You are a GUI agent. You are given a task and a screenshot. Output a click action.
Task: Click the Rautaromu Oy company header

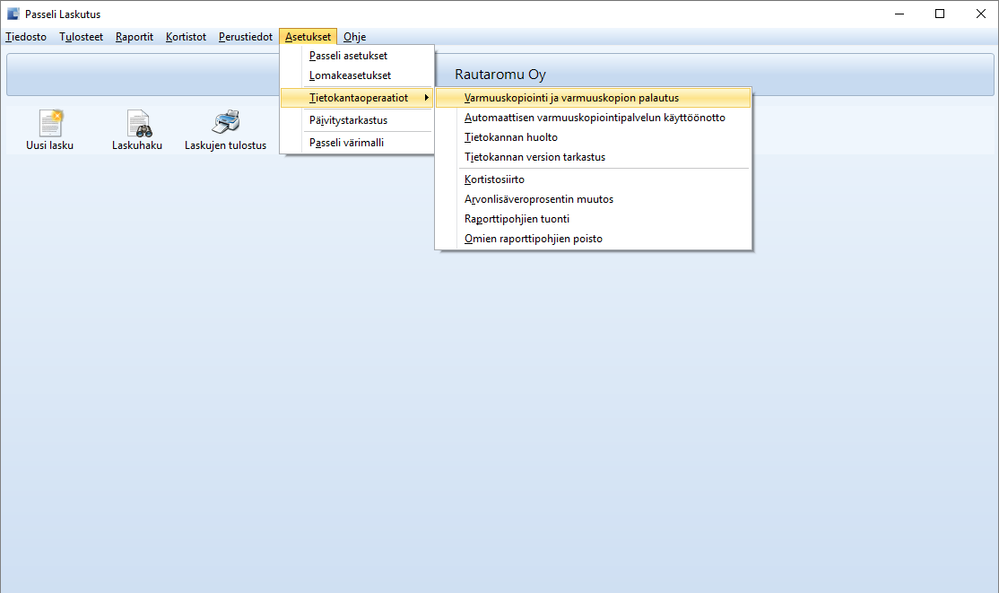(x=500, y=75)
